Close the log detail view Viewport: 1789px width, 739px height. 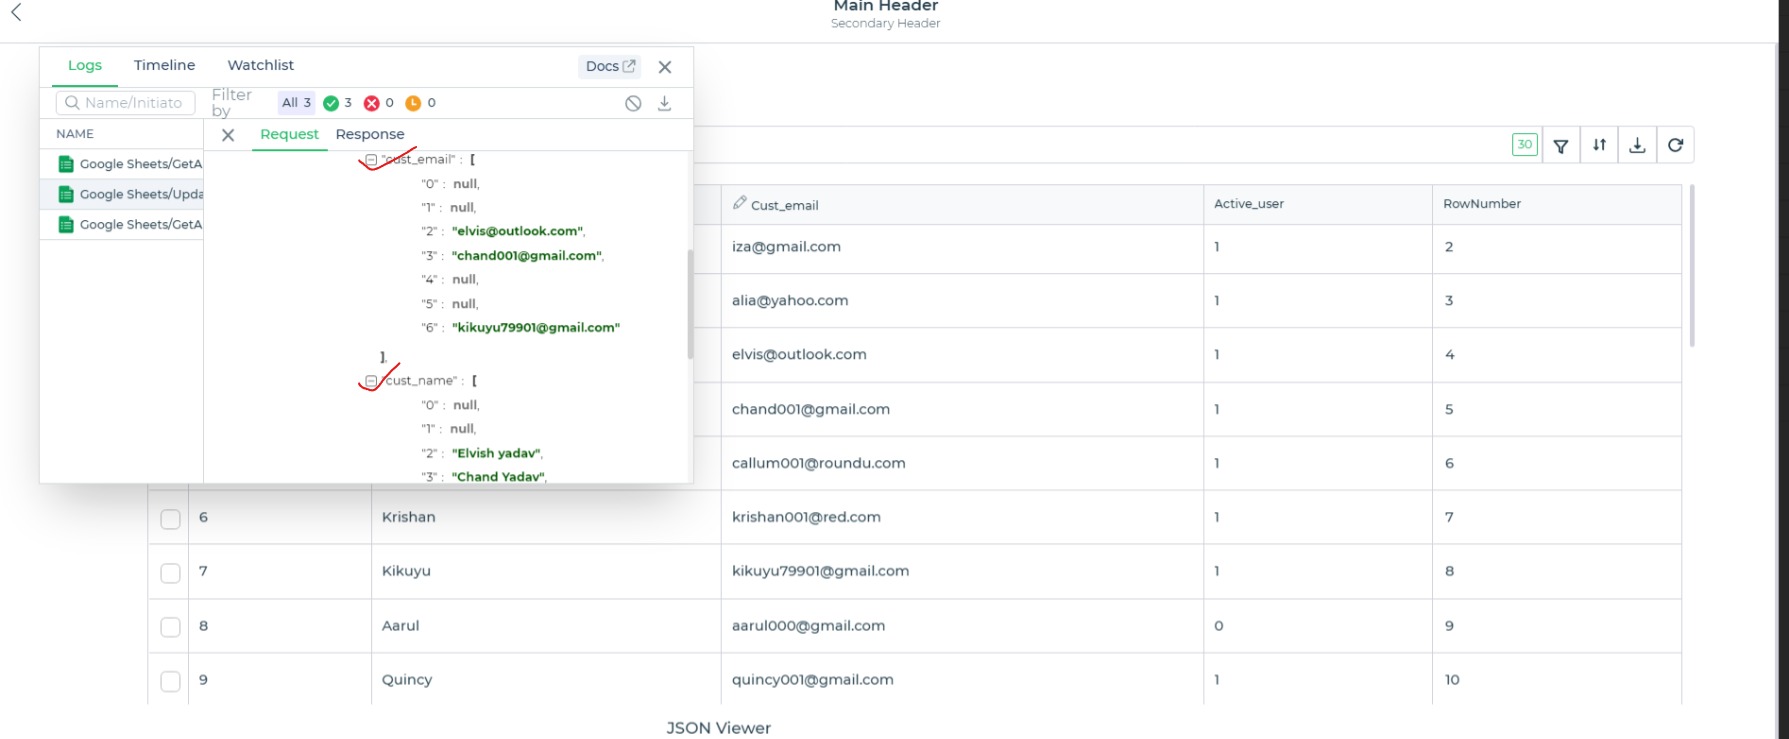tap(228, 135)
